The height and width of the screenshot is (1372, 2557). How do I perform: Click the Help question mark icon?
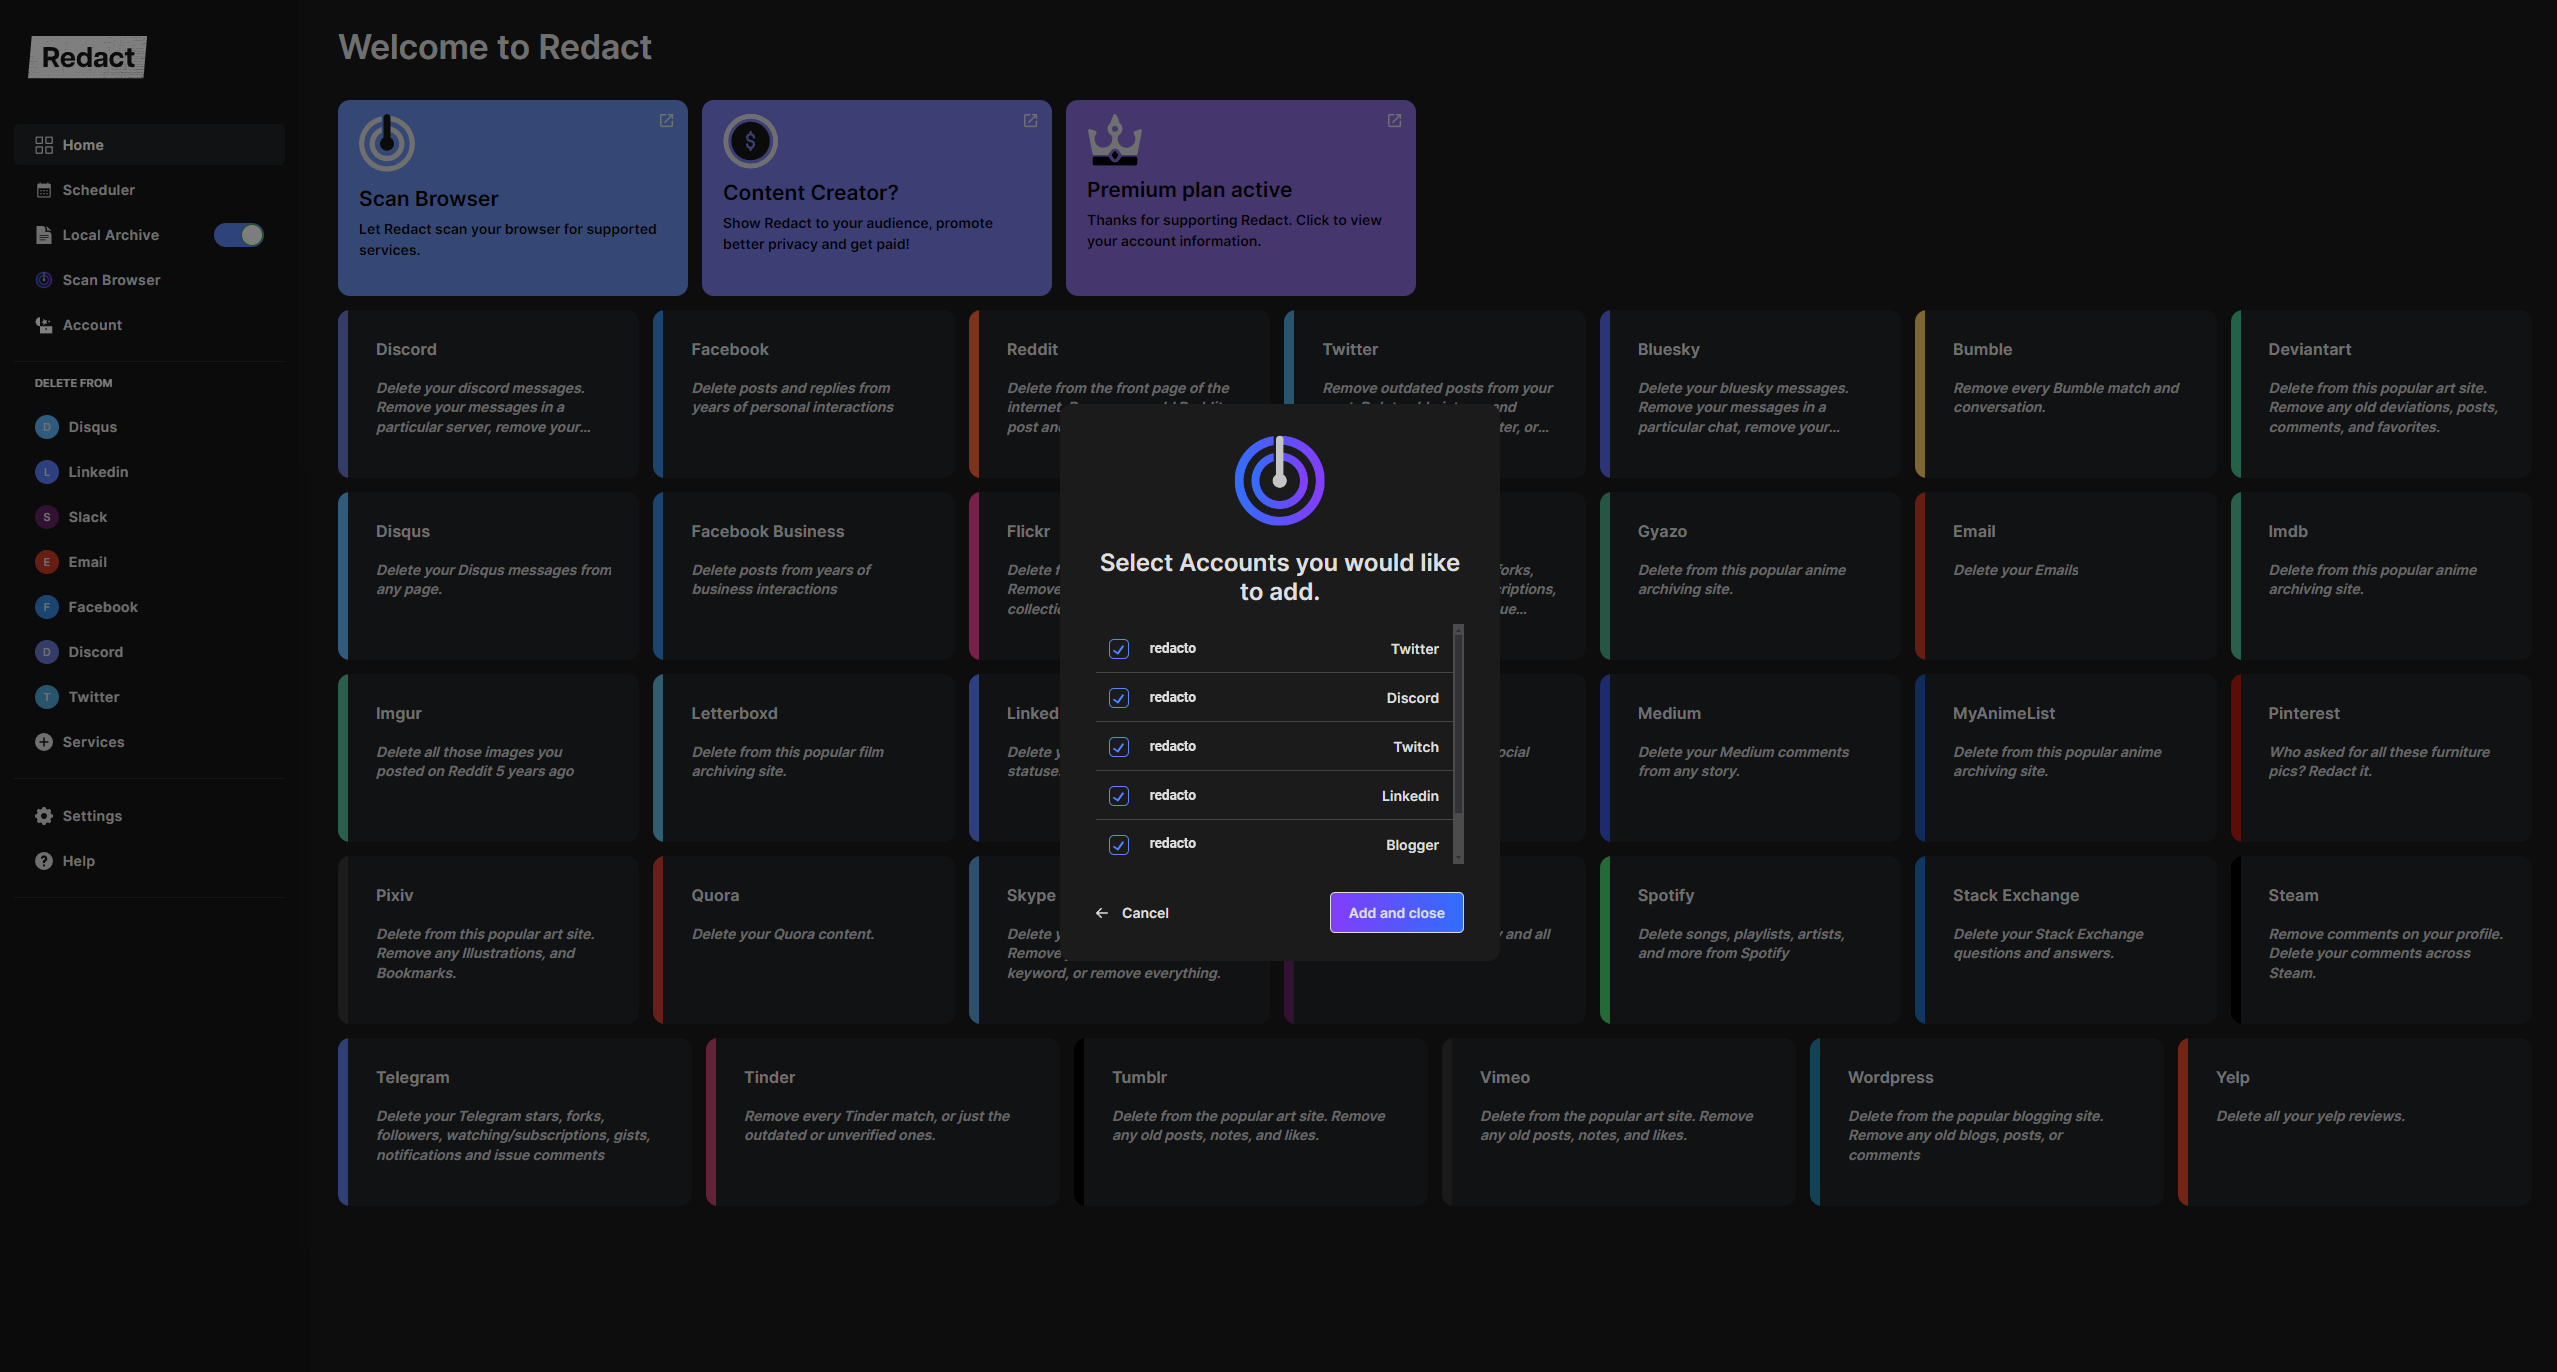tap(44, 861)
